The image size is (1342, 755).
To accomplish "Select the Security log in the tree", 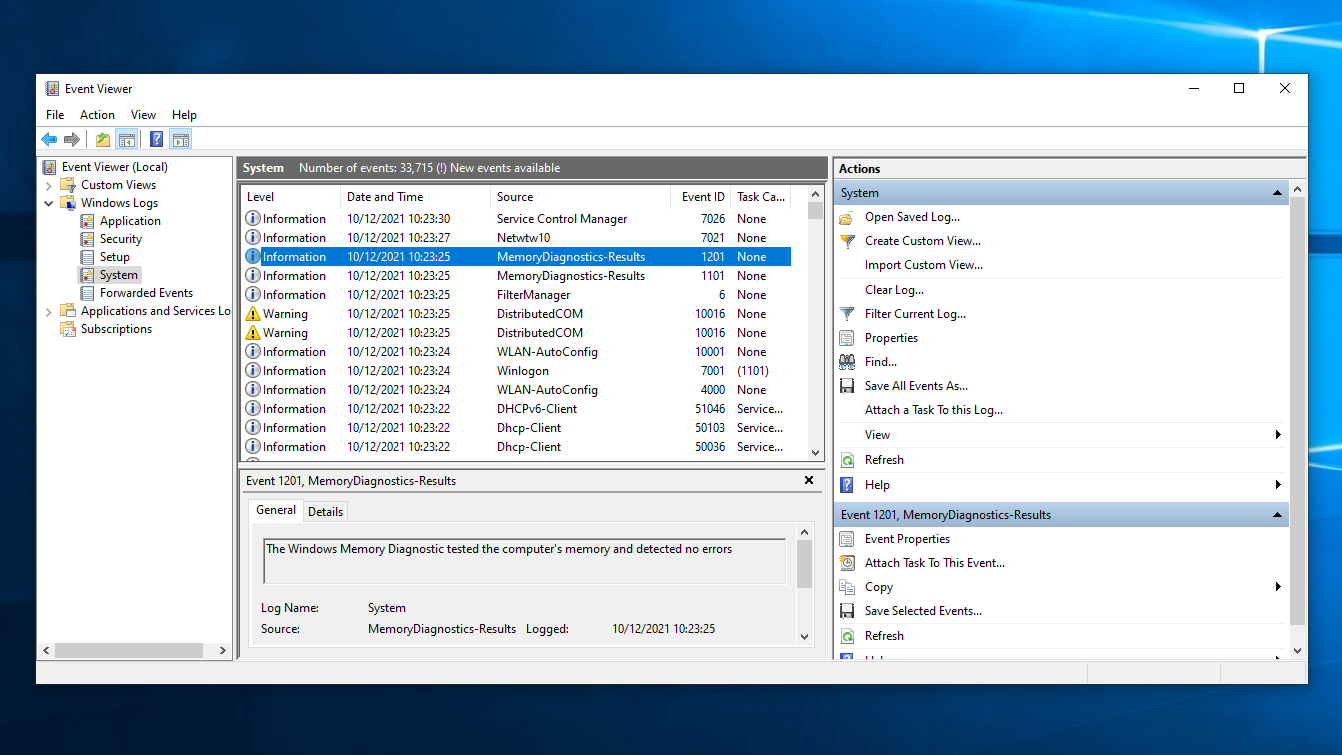I will pos(119,238).
